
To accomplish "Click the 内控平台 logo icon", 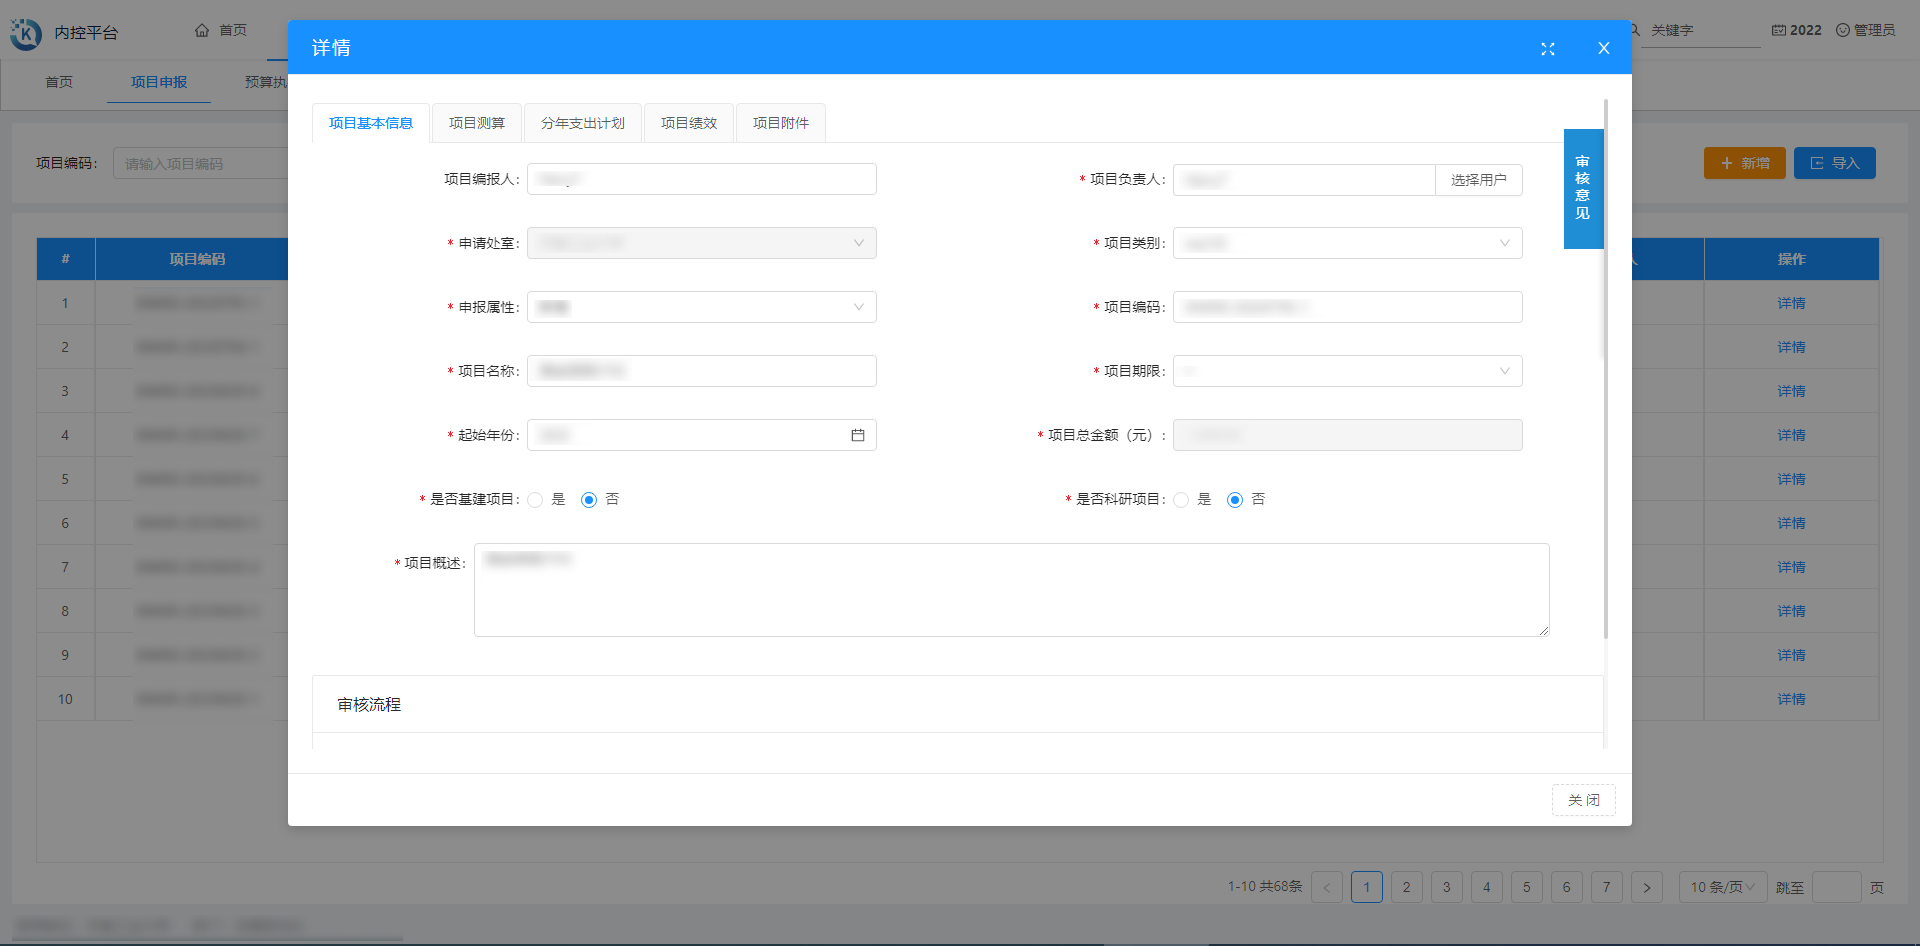I will click(26, 33).
